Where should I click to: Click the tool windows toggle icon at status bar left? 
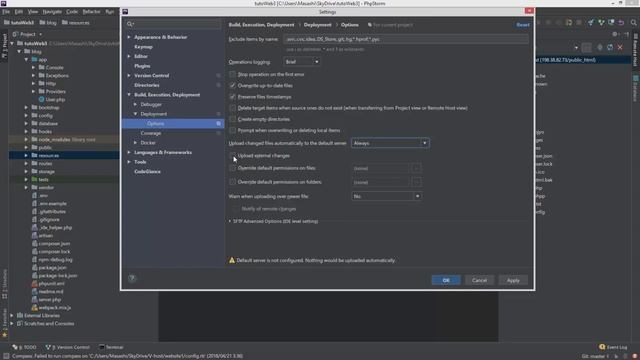tap(6, 356)
